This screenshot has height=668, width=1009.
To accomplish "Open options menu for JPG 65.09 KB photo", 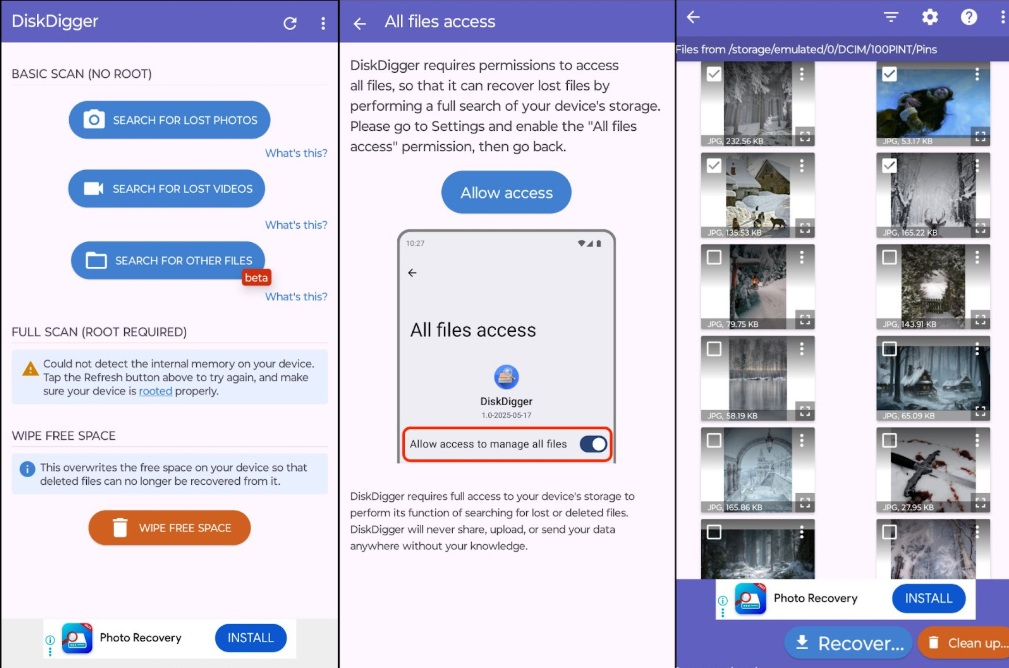I will pos(977,349).
